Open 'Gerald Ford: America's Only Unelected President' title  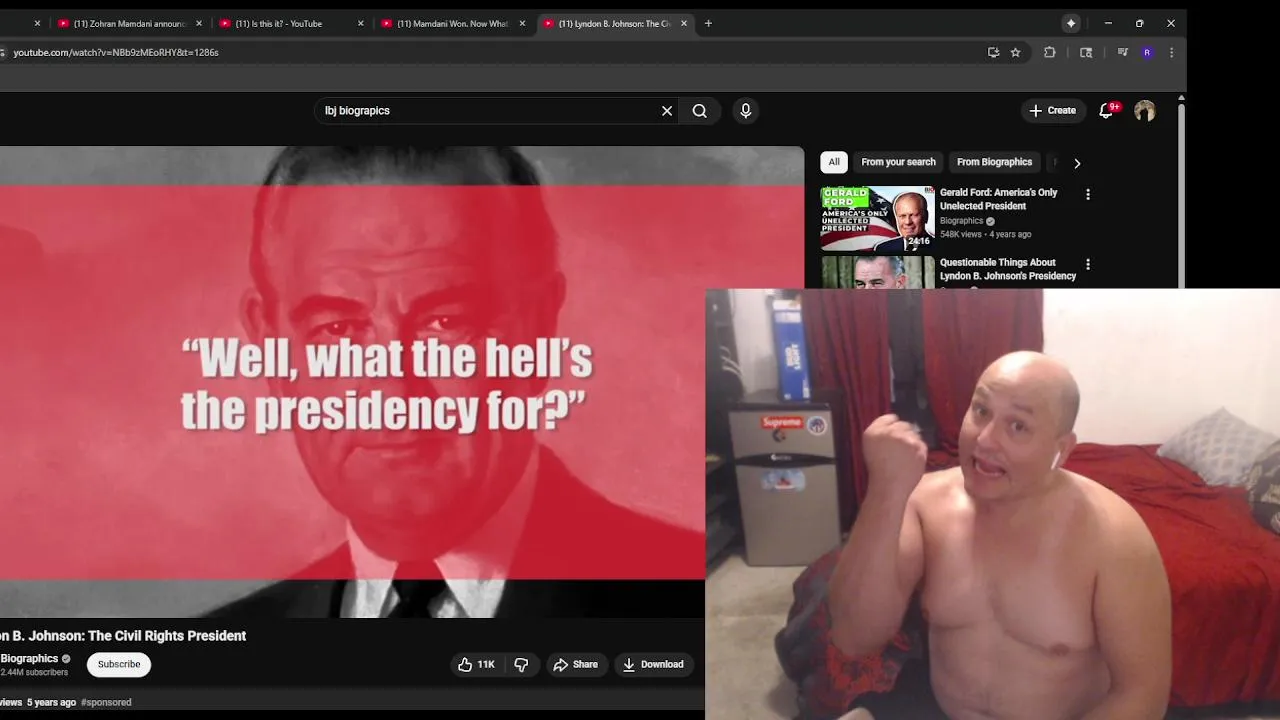point(998,199)
